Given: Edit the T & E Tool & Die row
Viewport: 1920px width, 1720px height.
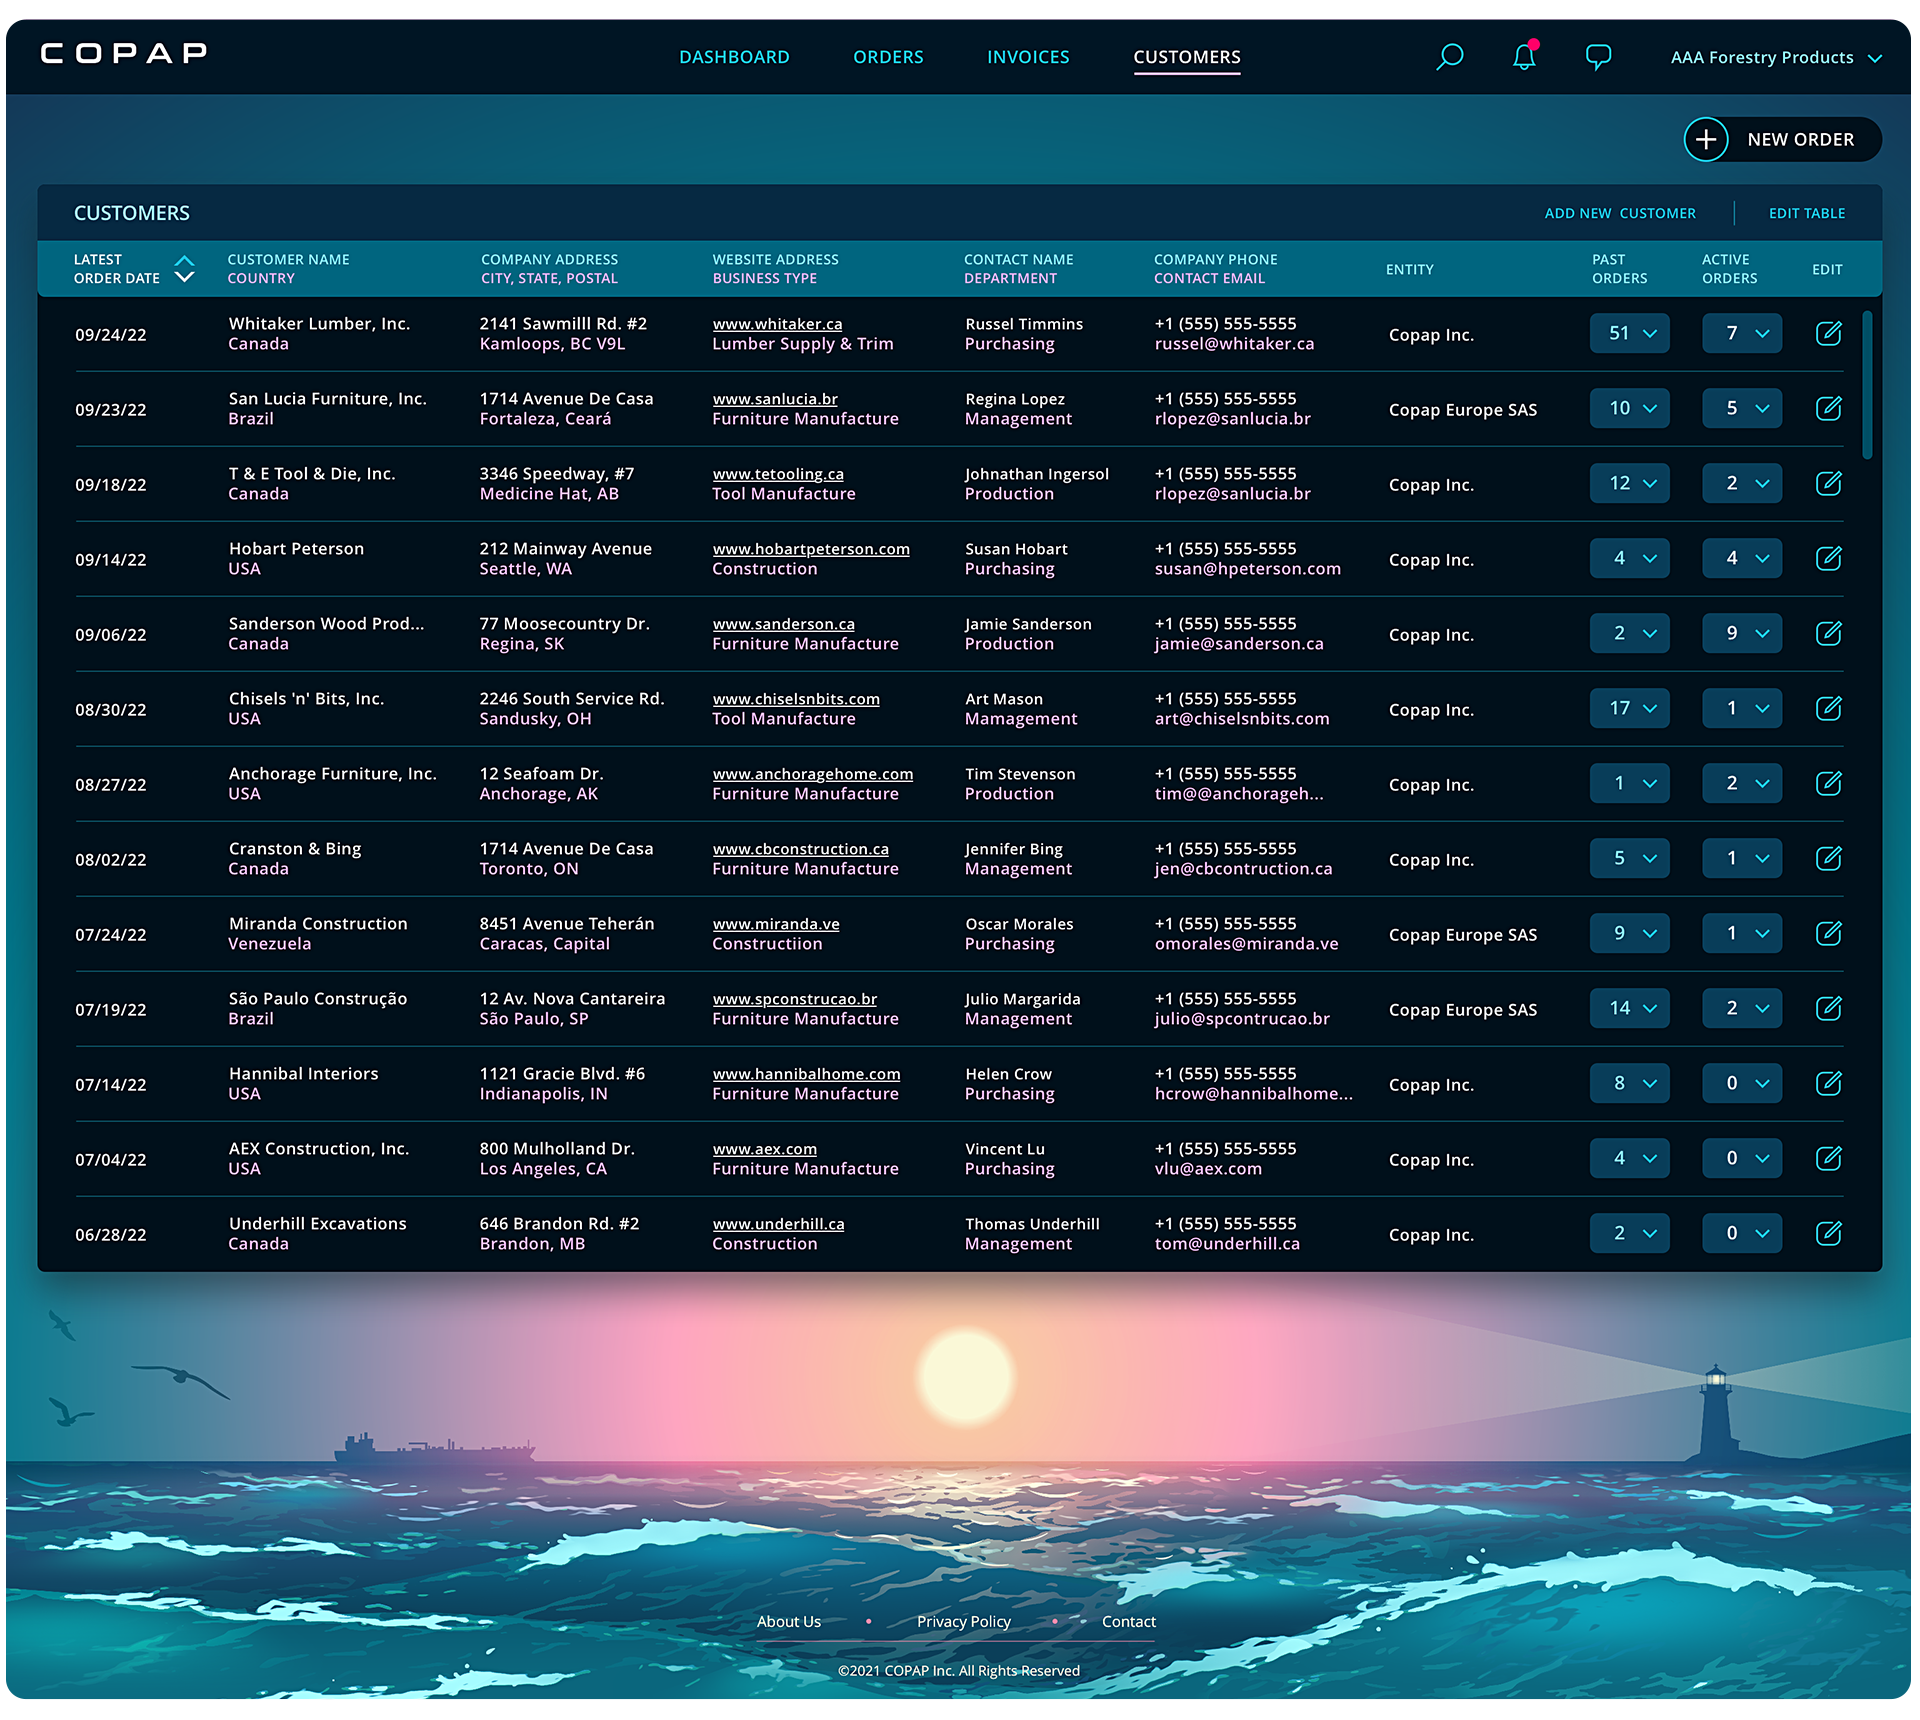Looking at the screenshot, I should click(x=1828, y=483).
